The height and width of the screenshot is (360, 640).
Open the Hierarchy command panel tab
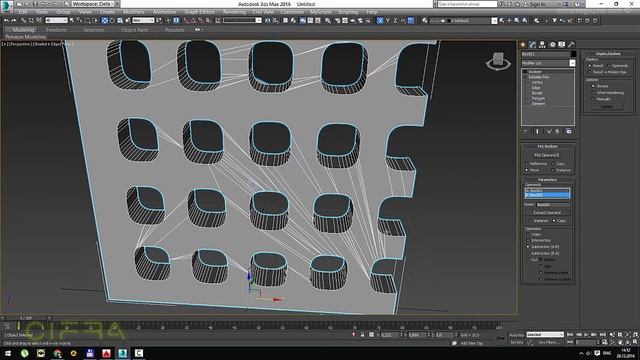coord(542,44)
